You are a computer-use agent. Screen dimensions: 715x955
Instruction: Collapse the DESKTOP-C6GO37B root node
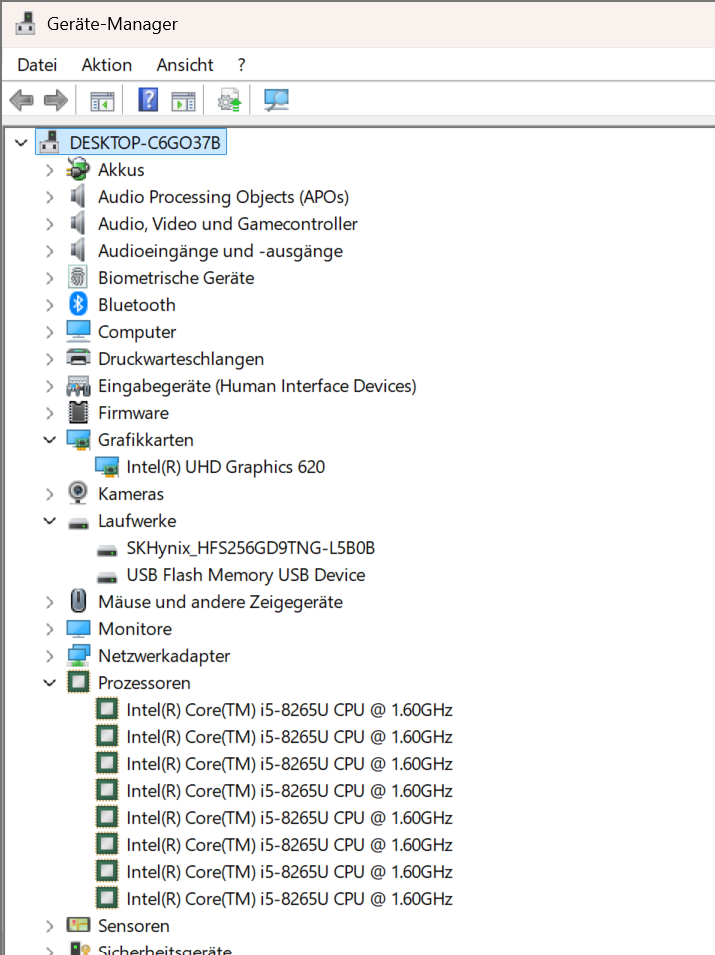point(21,143)
